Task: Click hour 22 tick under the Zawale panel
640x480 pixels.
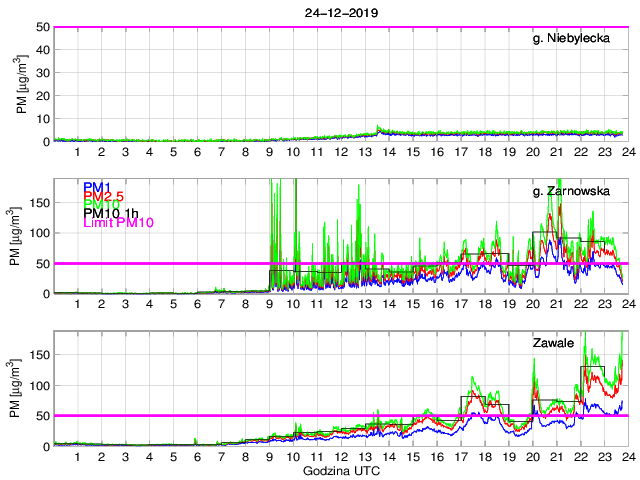Action: [x=580, y=457]
